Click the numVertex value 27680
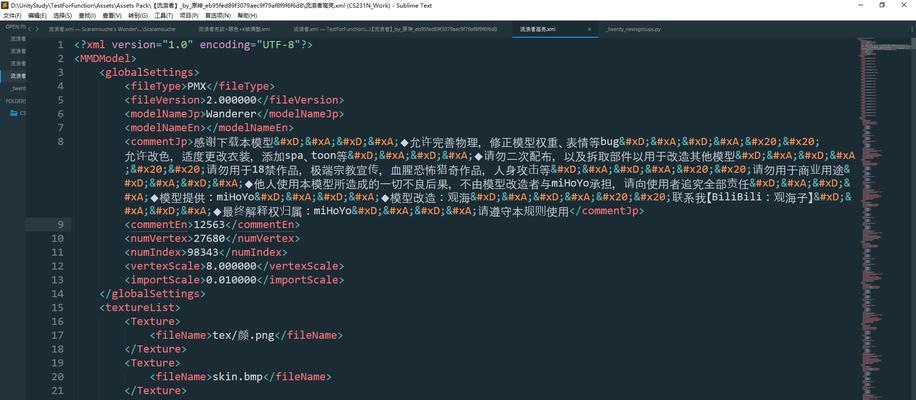The width and height of the screenshot is (916, 400). 209,239
